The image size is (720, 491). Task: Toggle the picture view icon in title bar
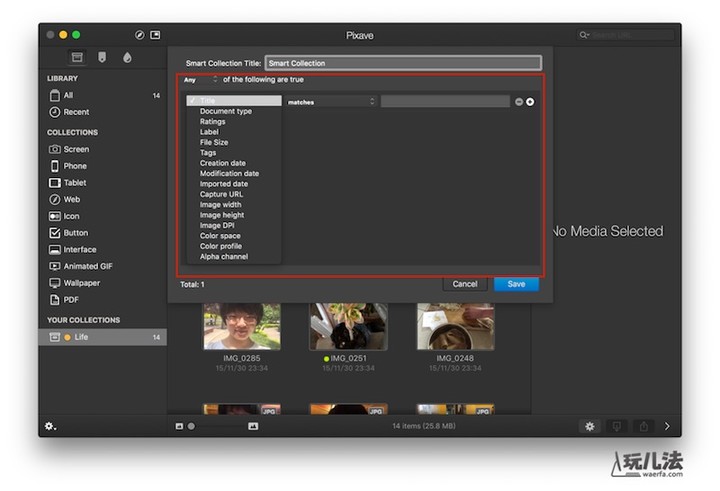(x=155, y=35)
